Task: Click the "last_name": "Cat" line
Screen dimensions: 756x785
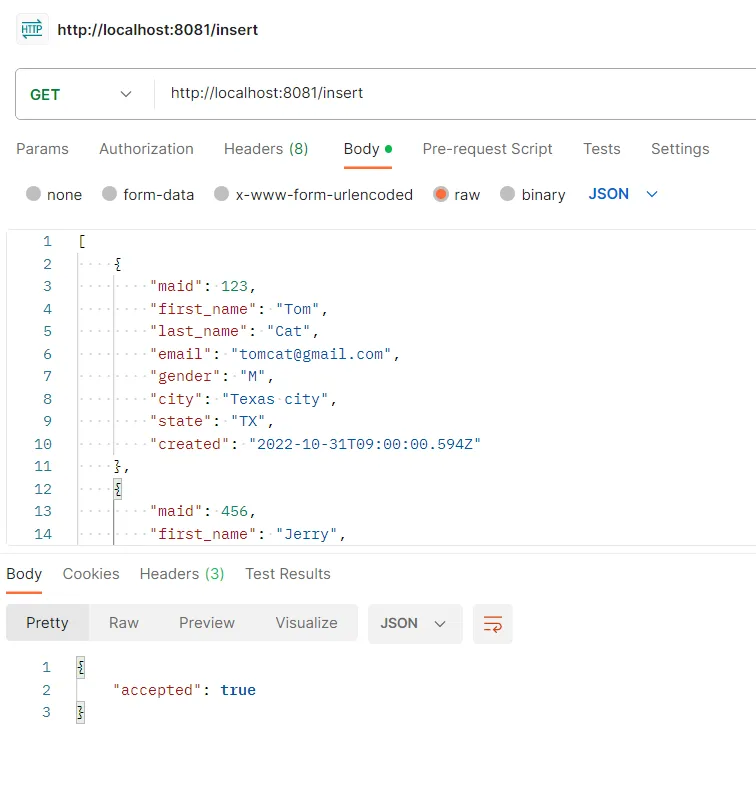Action: (234, 331)
